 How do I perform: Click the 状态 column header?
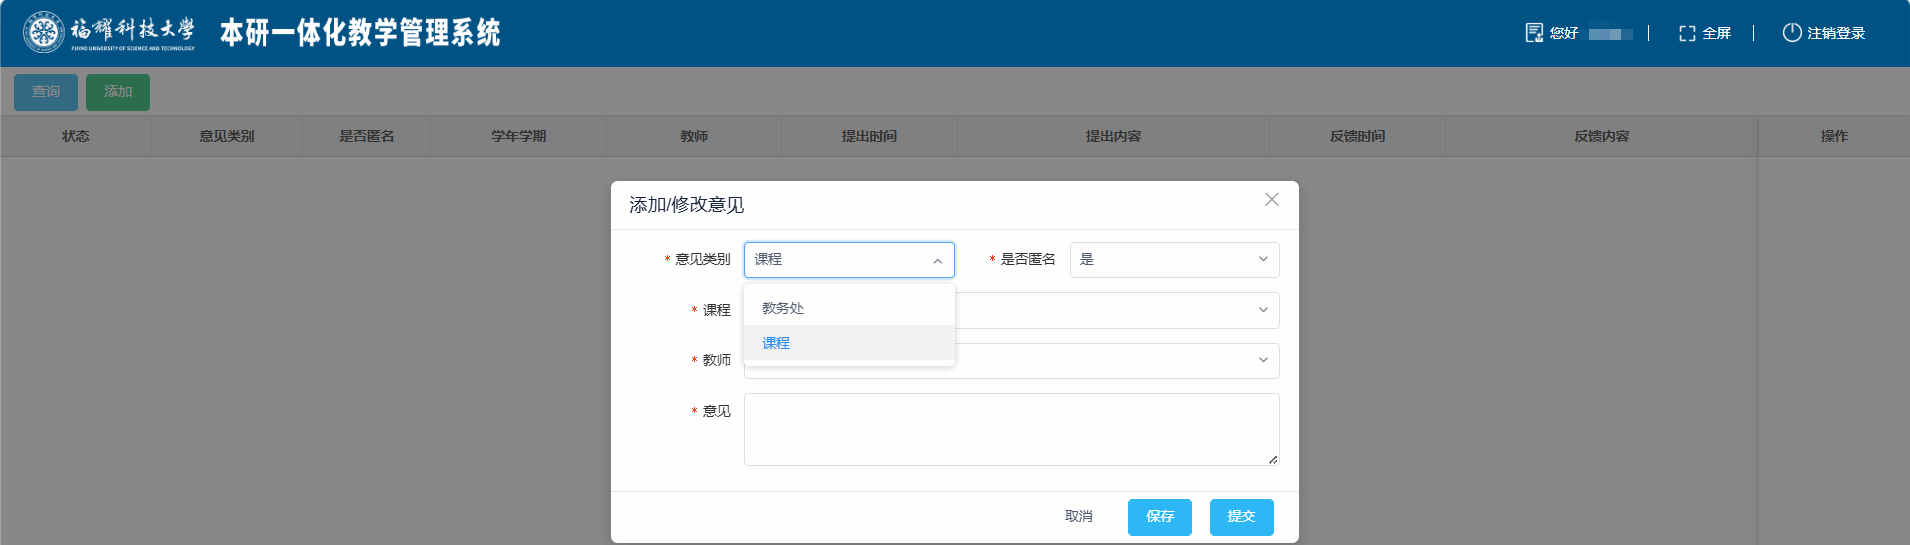point(76,136)
